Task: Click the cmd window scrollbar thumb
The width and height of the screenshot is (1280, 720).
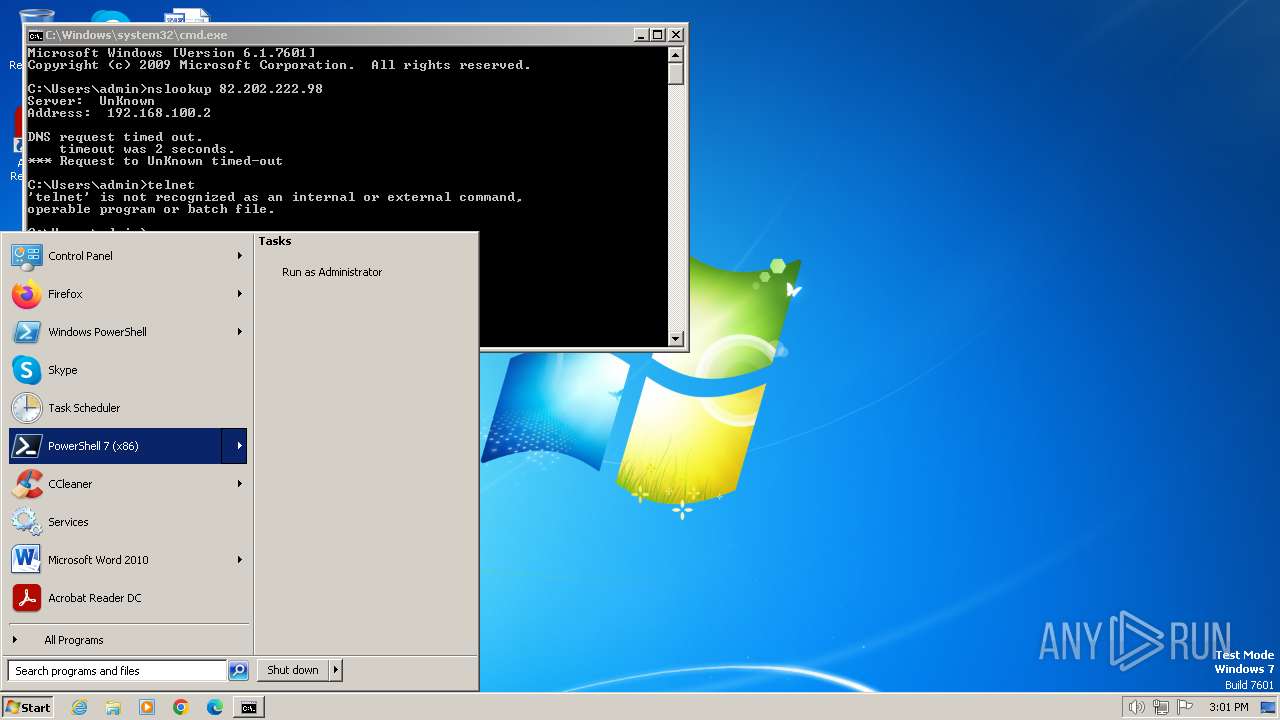Action: coord(676,74)
